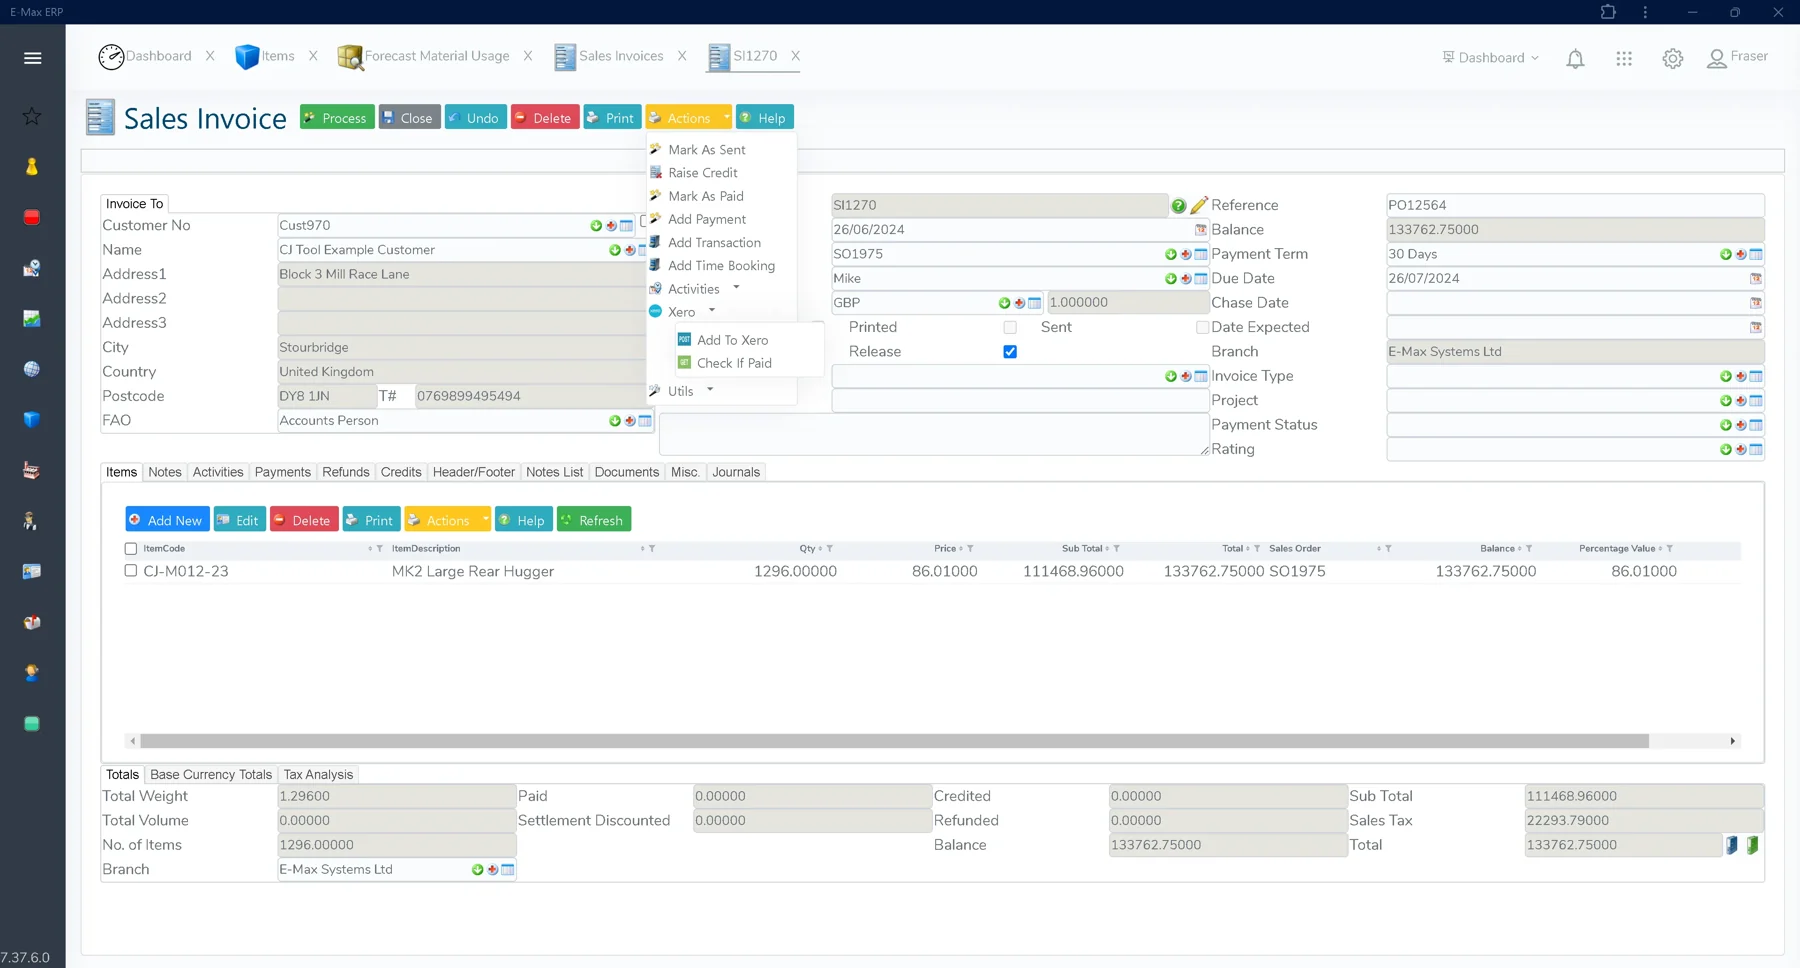Open the calendar picker for Due Date
1800x968 pixels.
1755,279
